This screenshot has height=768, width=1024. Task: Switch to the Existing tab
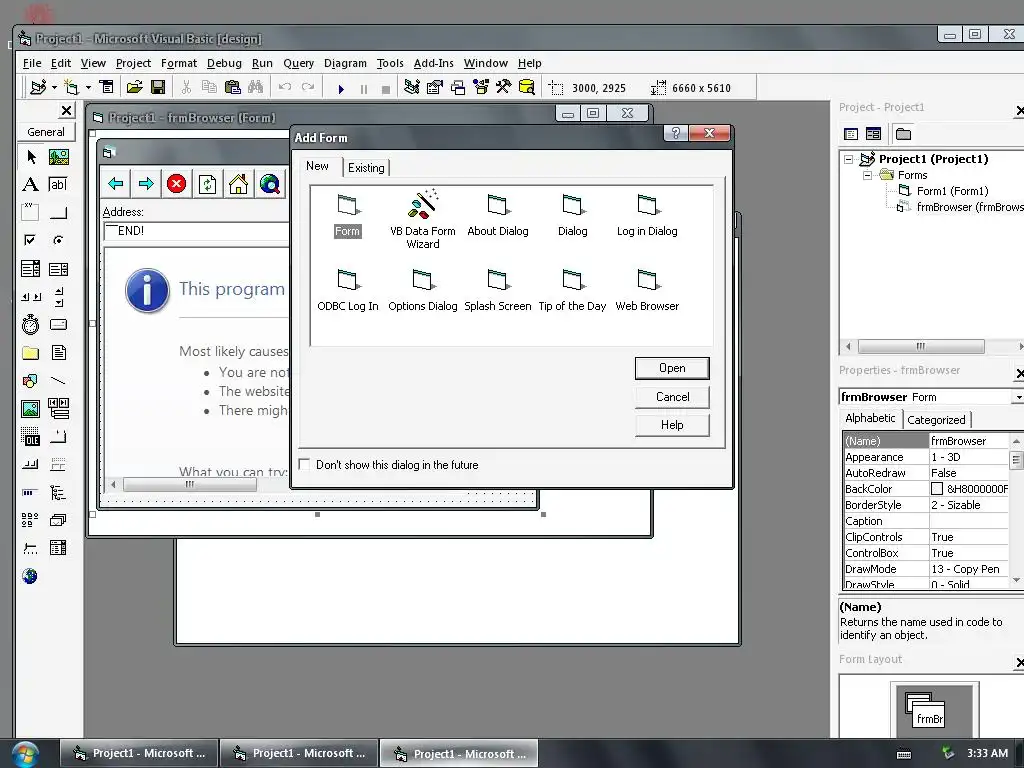tap(366, 168)
